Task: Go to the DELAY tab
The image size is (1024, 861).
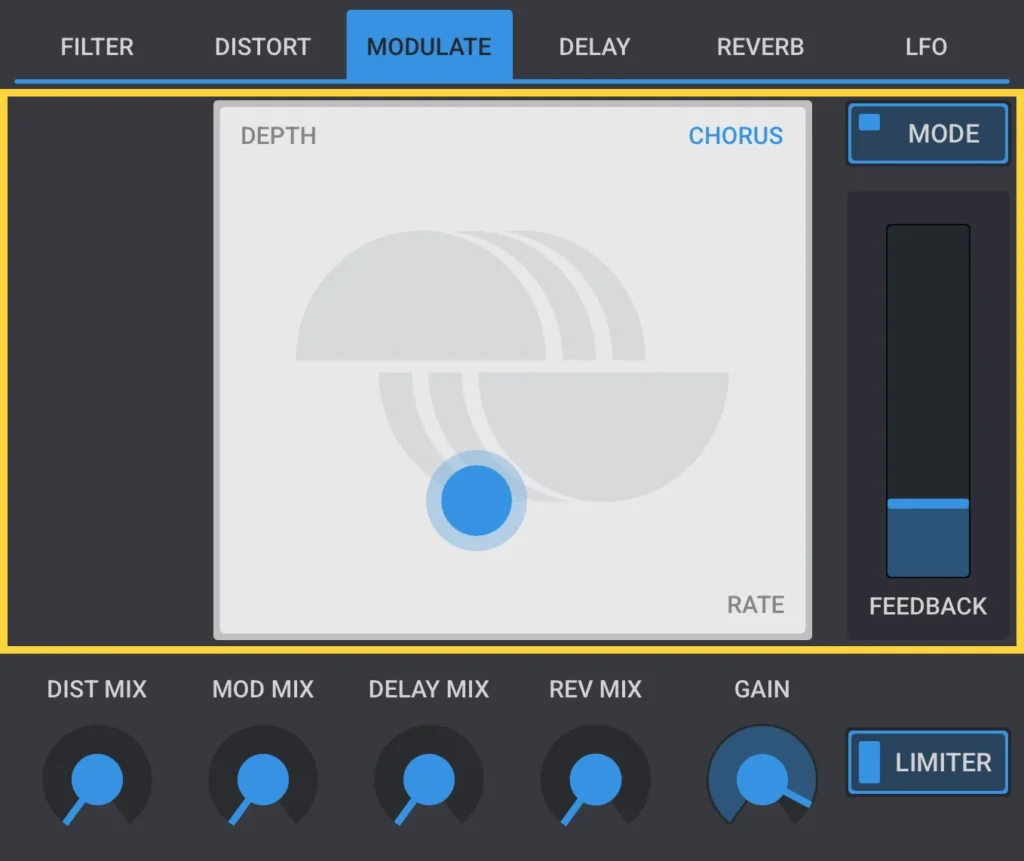Action: 594,46
